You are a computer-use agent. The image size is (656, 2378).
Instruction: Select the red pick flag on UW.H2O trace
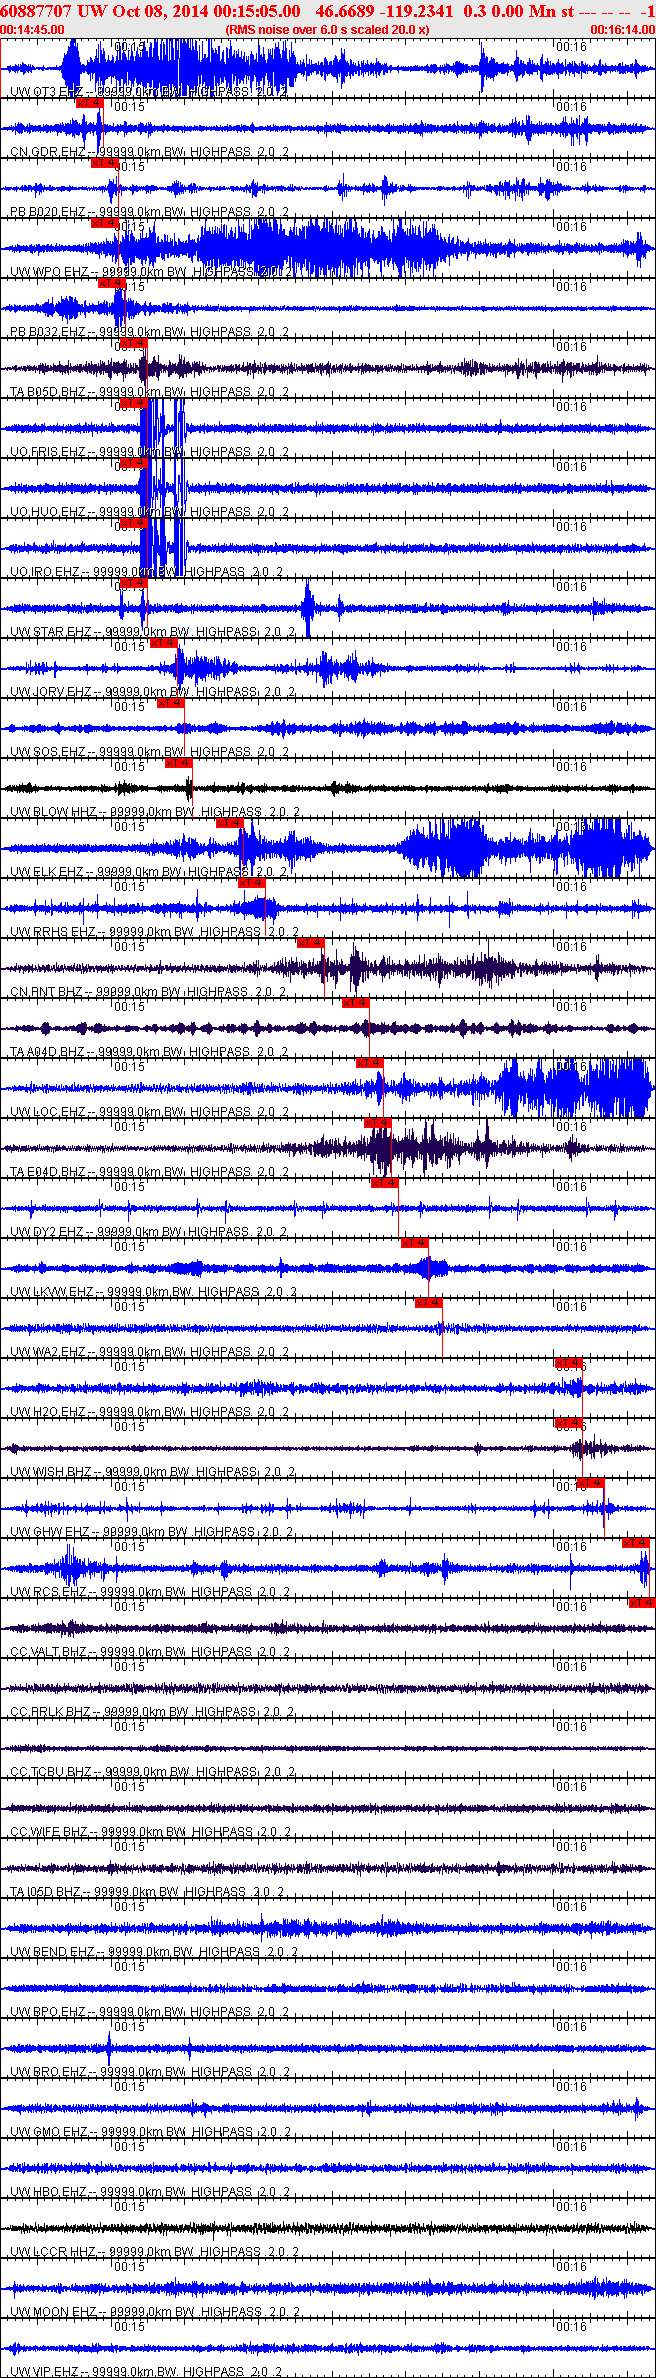tap(569, 1363)
